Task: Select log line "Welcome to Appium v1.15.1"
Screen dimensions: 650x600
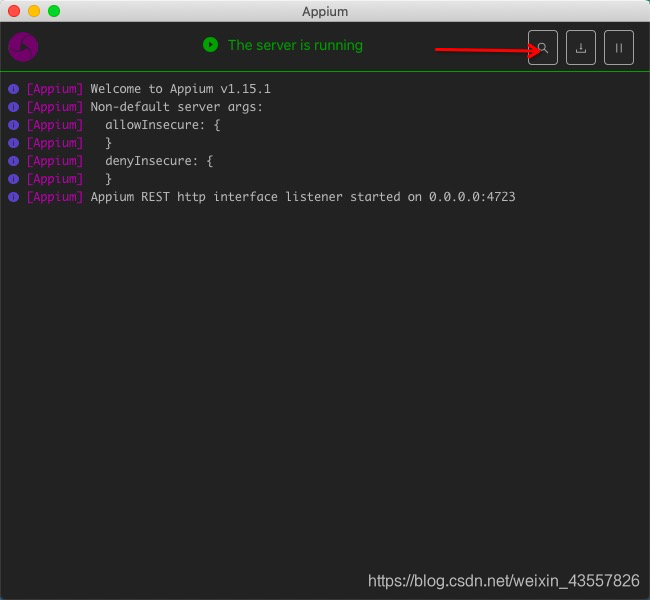Action: [x=180, y=89]
